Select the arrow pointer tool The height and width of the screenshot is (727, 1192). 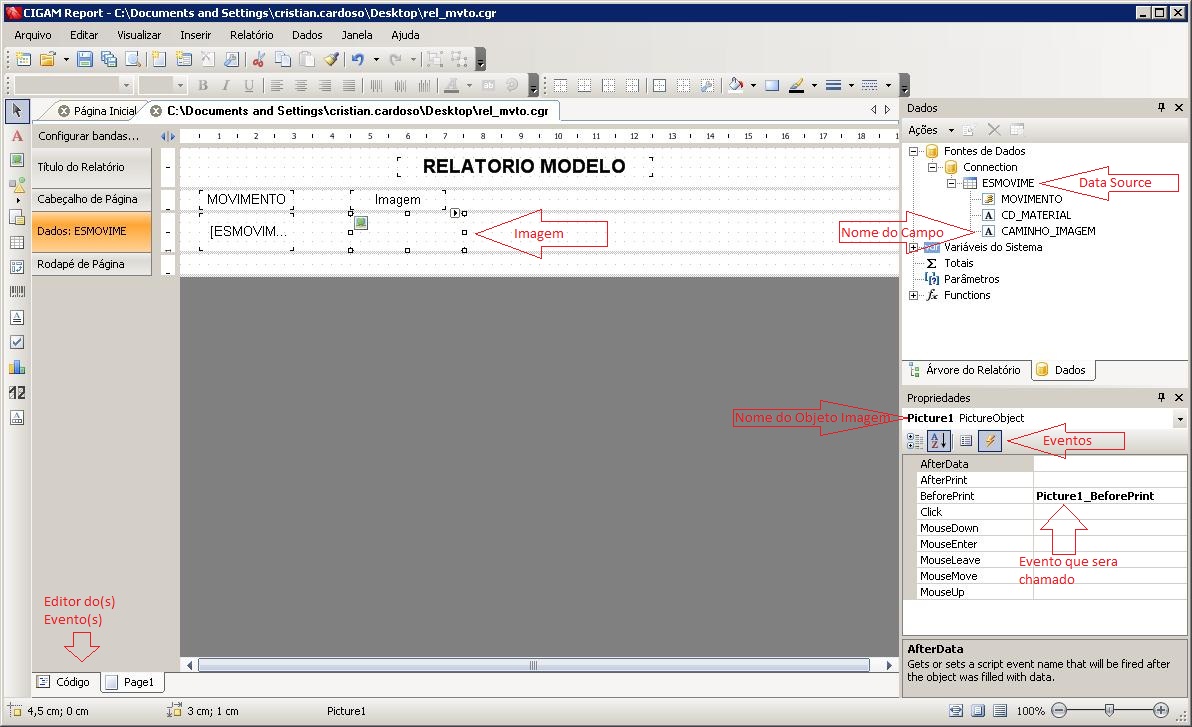(17, 111)
